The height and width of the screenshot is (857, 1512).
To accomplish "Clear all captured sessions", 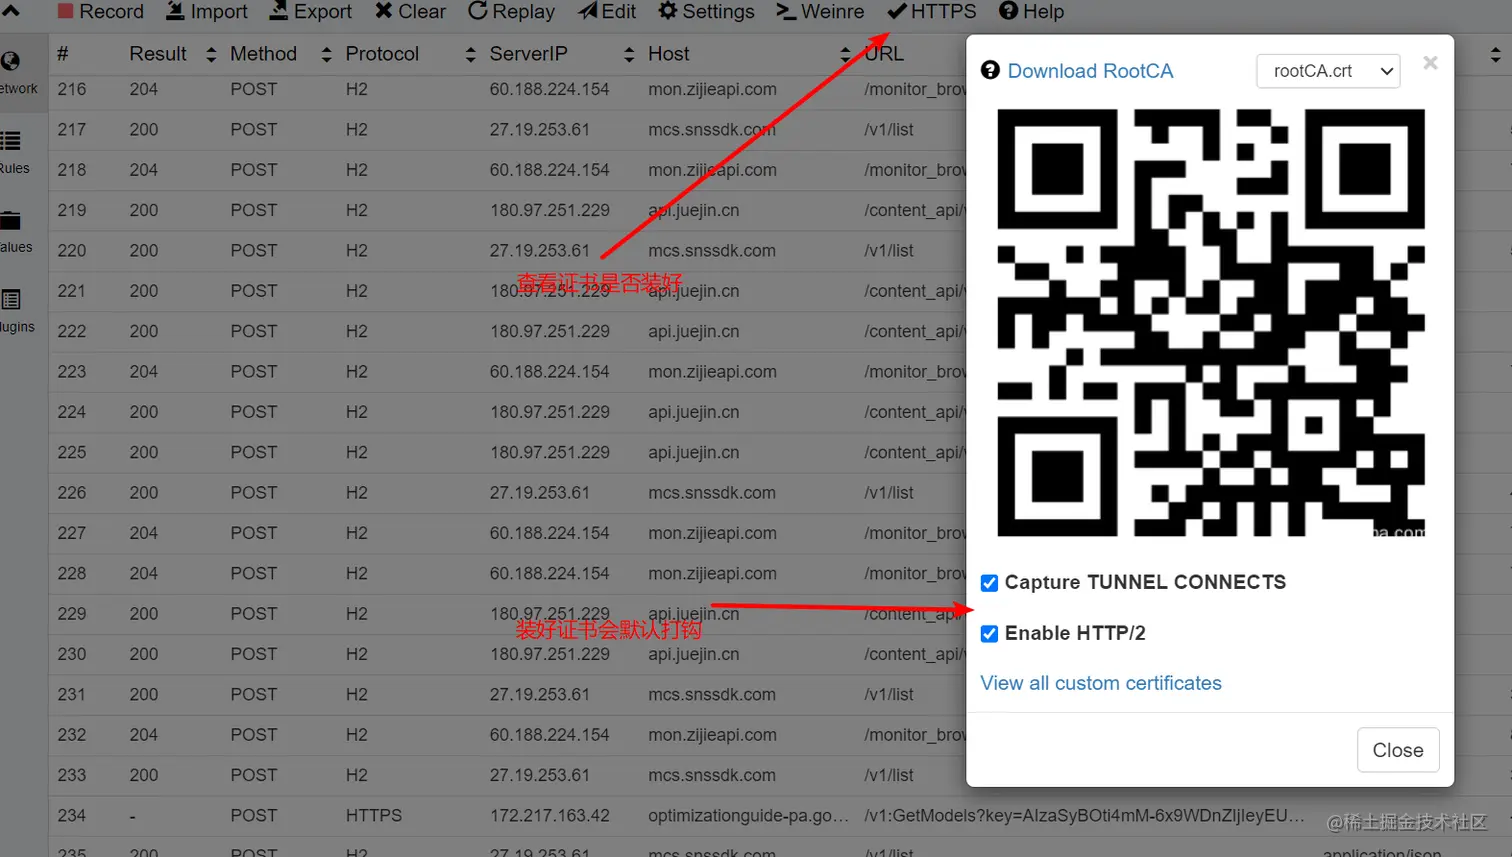I will tap(410, 12).
